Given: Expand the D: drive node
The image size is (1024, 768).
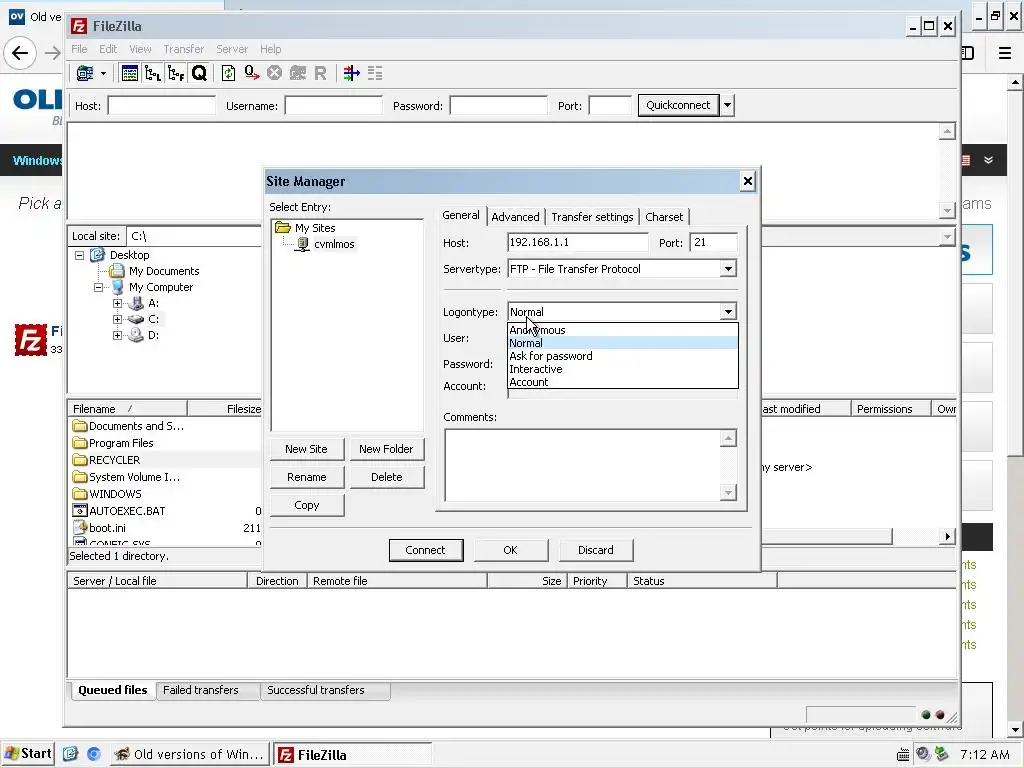Looking at the screenshot, I should coord(118,336).
